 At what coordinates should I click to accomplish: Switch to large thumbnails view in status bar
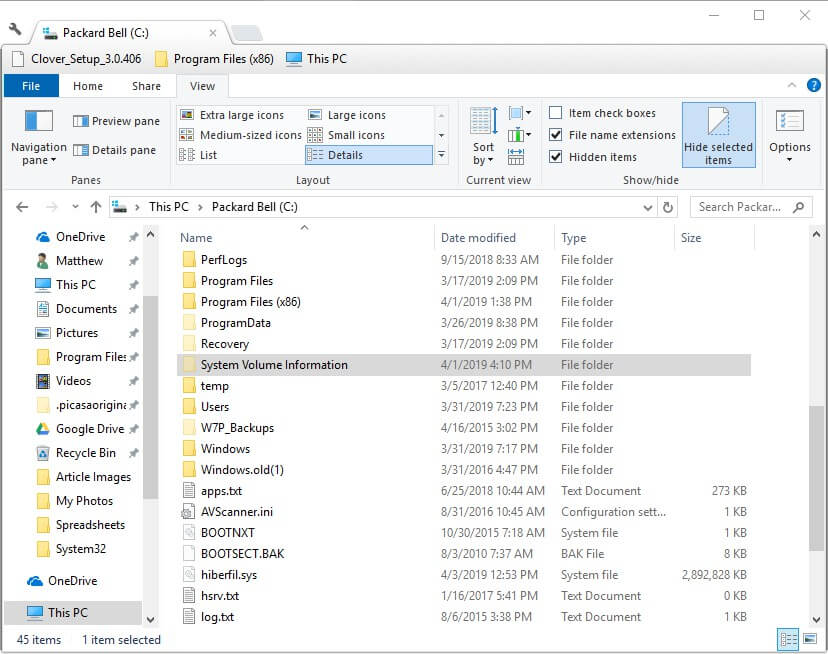810,640
